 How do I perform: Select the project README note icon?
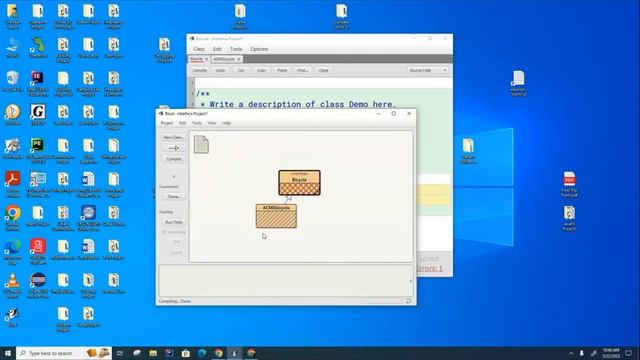click(x=201, y=144)
